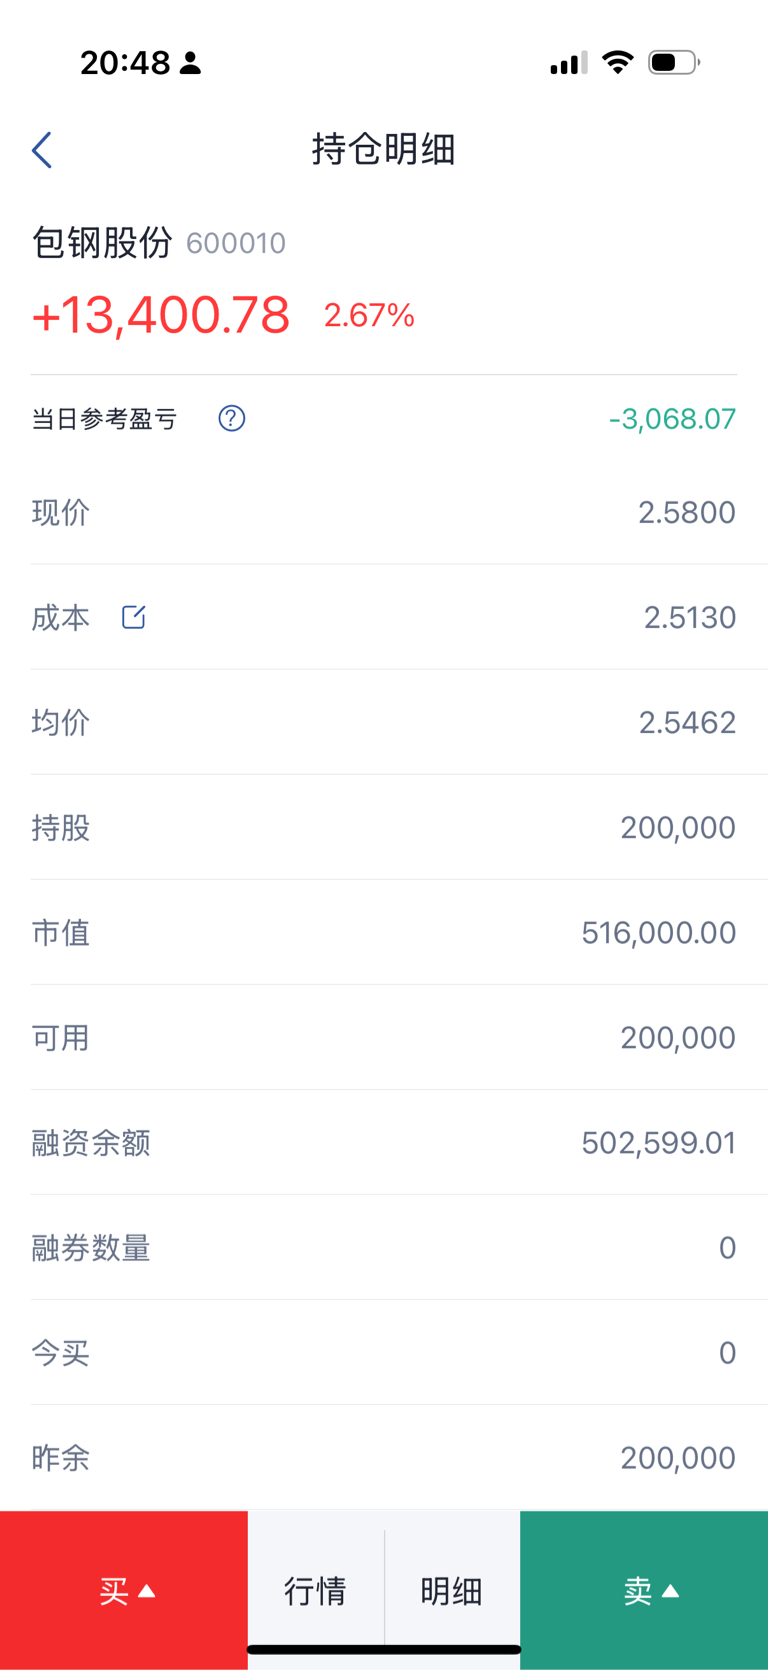Tap the cellular signal bars icon
768x1670 pixels.
pyautogui.click(x=568, y=63)
